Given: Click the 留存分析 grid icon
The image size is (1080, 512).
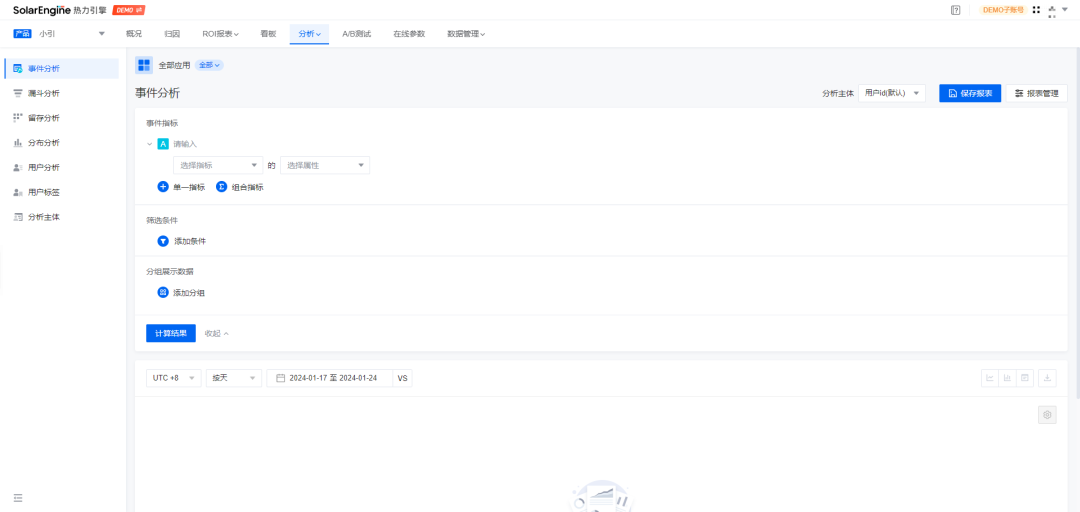Looking at the screenshot, I should pos(18,118).
